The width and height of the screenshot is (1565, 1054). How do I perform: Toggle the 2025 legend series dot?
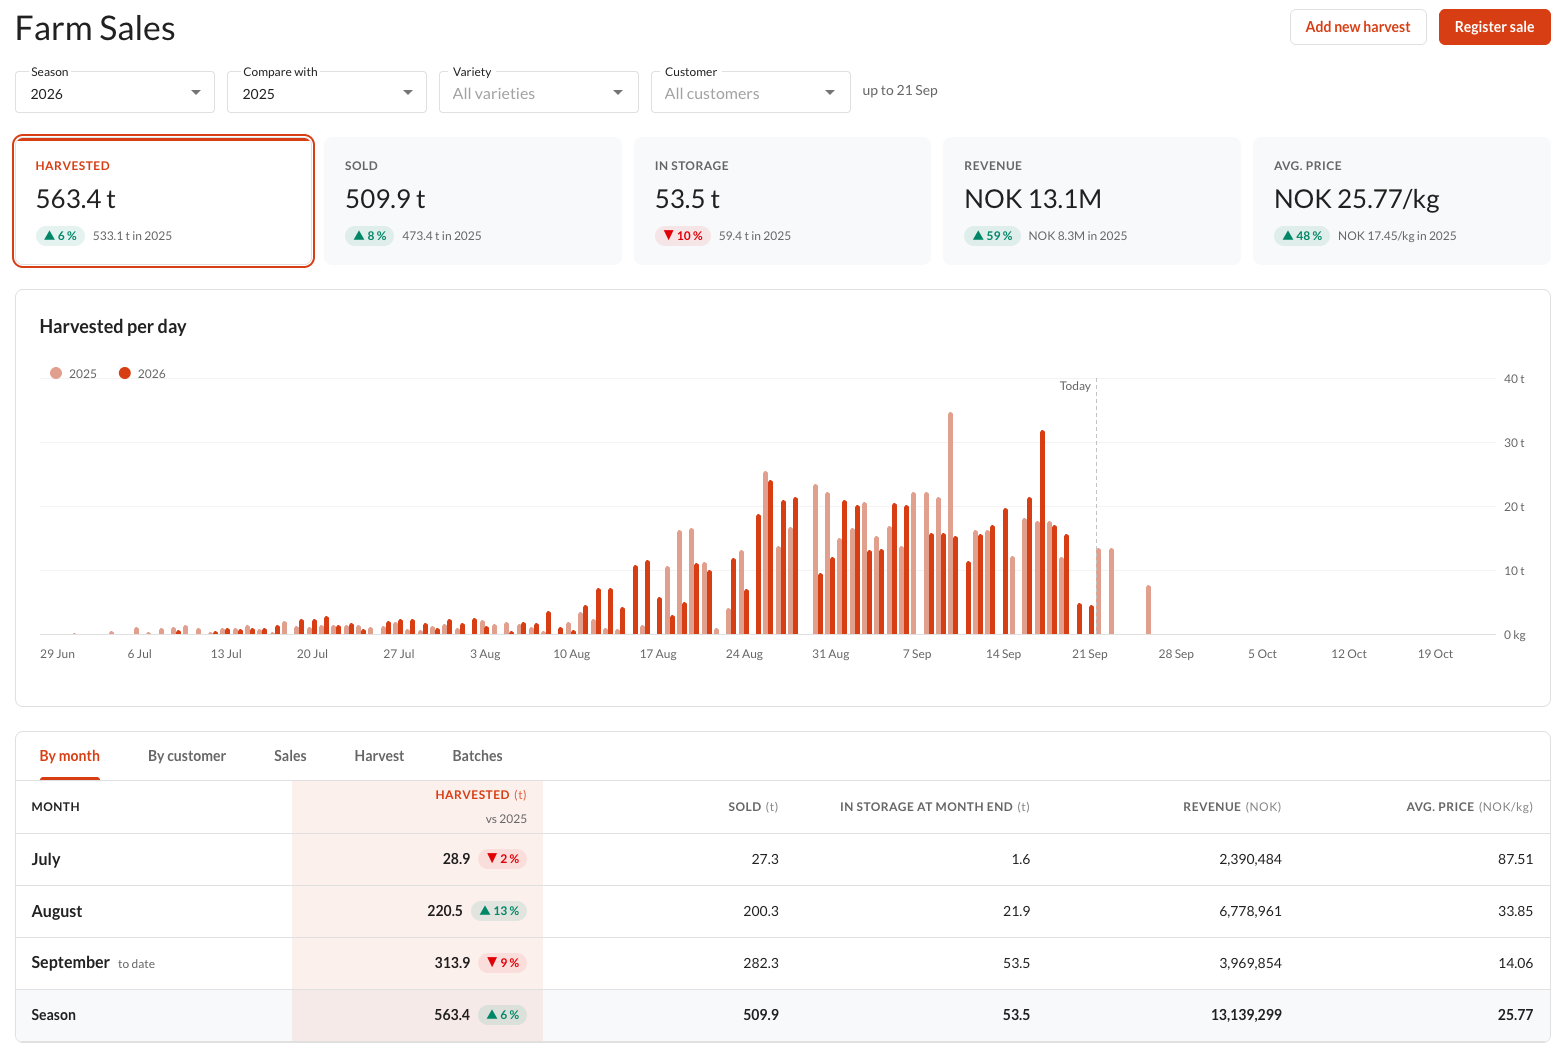pos(56,373)
